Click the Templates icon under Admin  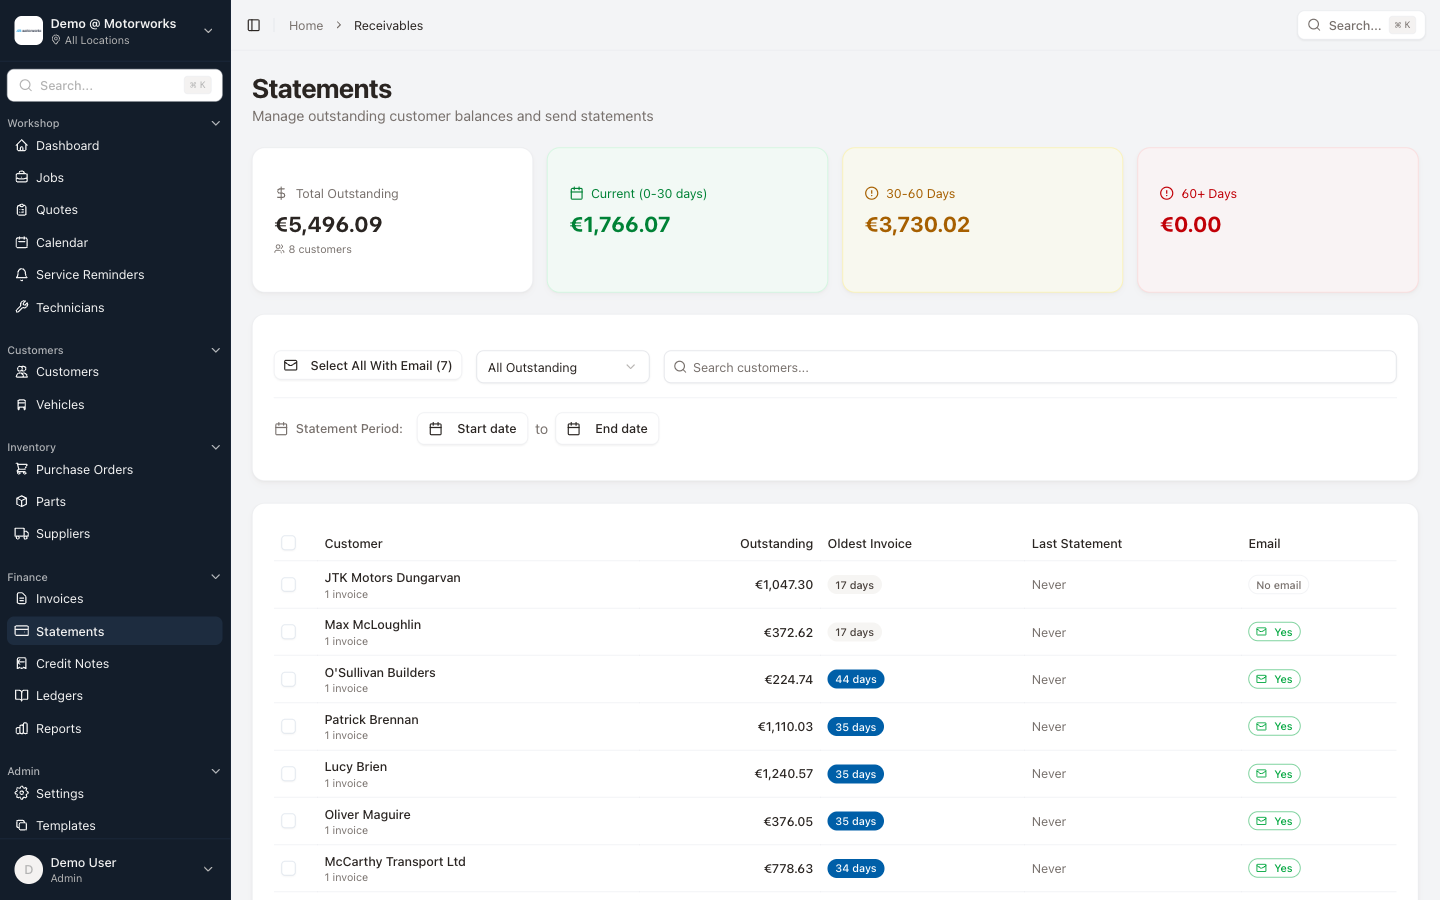(x=22, y=825)
